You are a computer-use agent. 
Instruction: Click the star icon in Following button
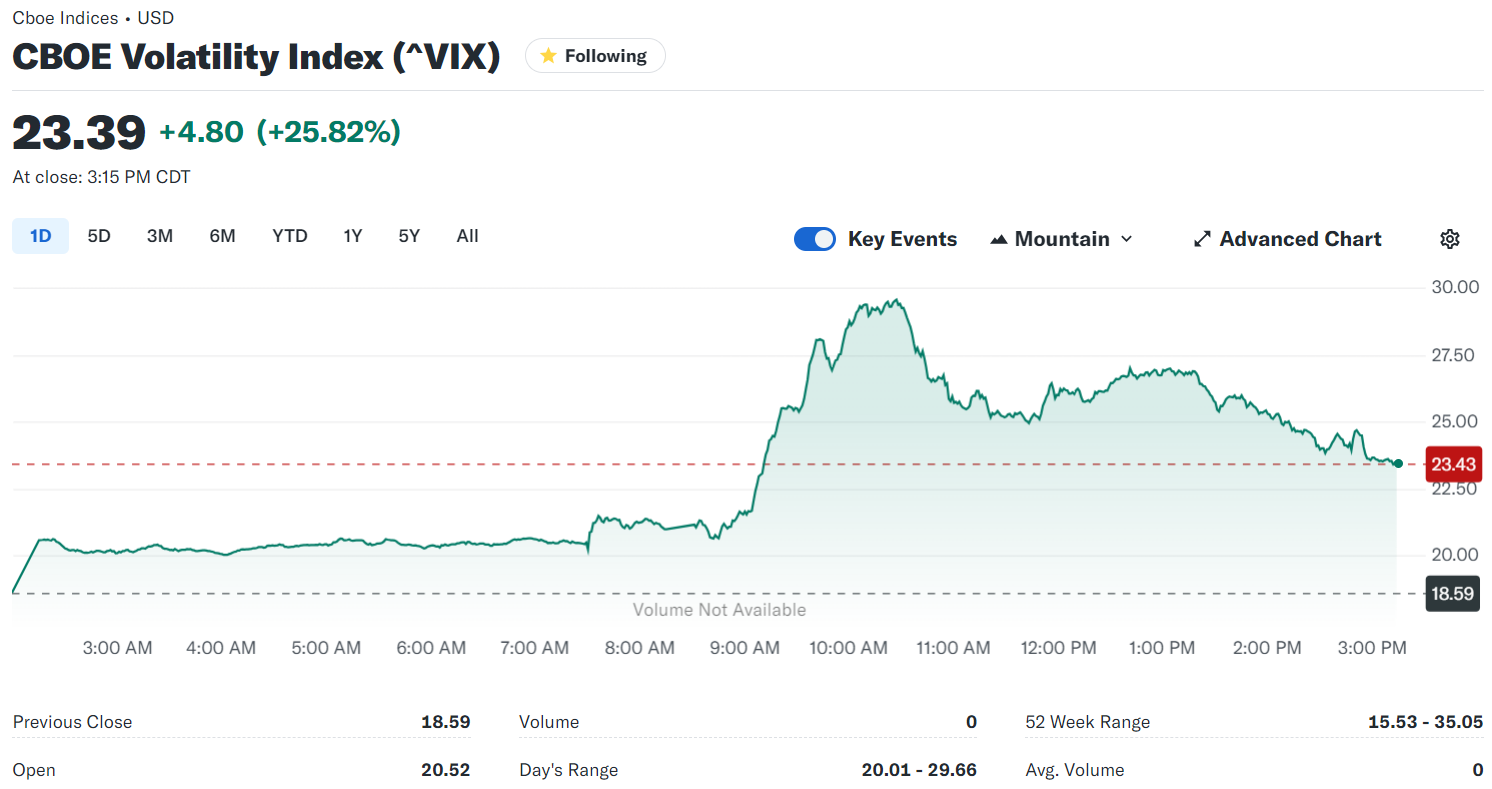(x=548, y=56)
